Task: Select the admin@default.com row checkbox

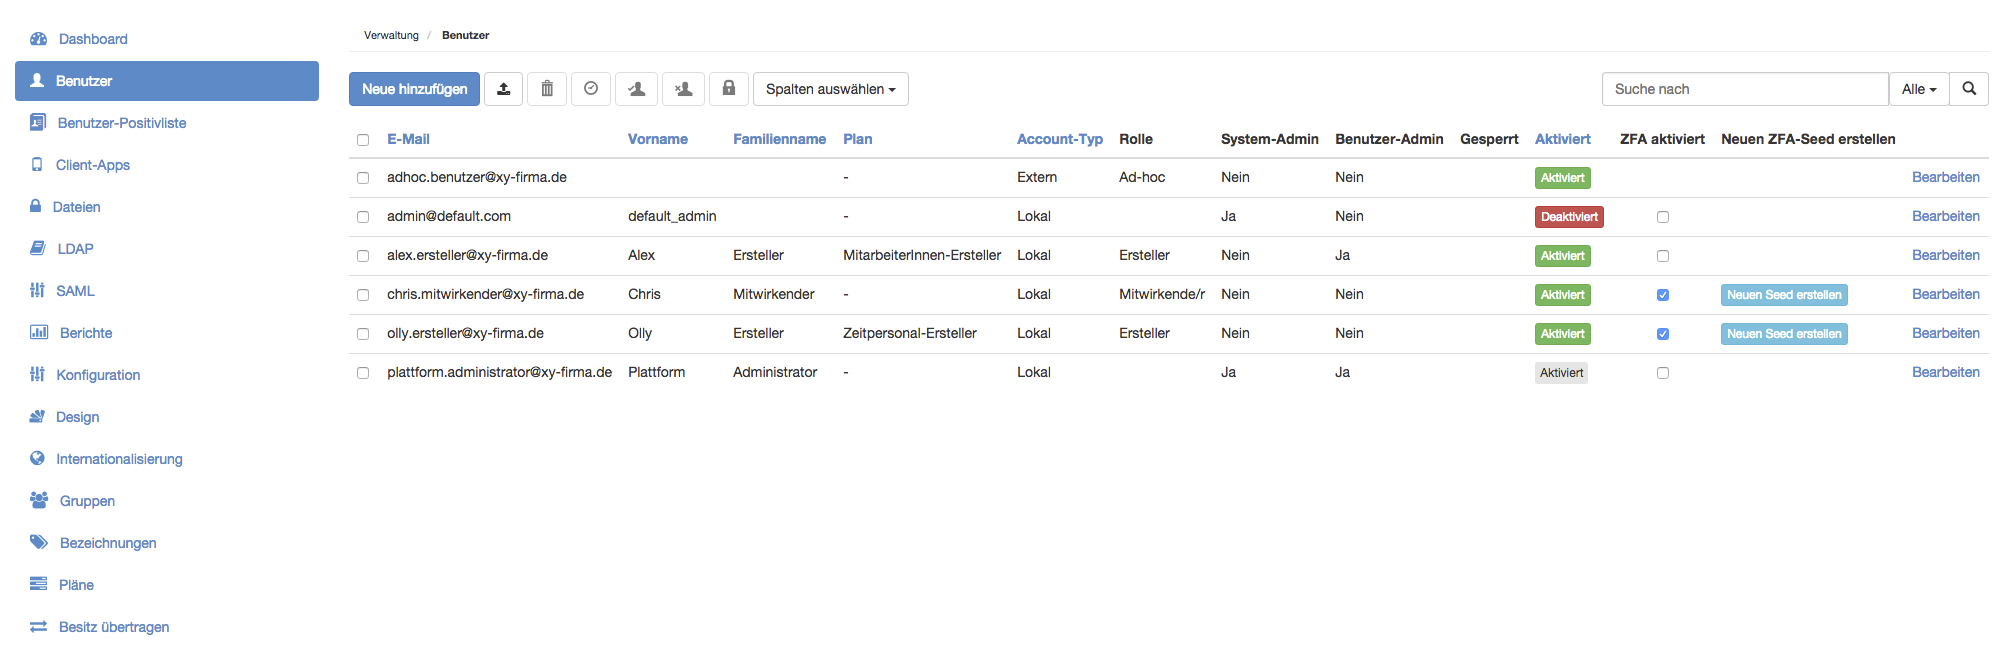Action: click(363, 217)
